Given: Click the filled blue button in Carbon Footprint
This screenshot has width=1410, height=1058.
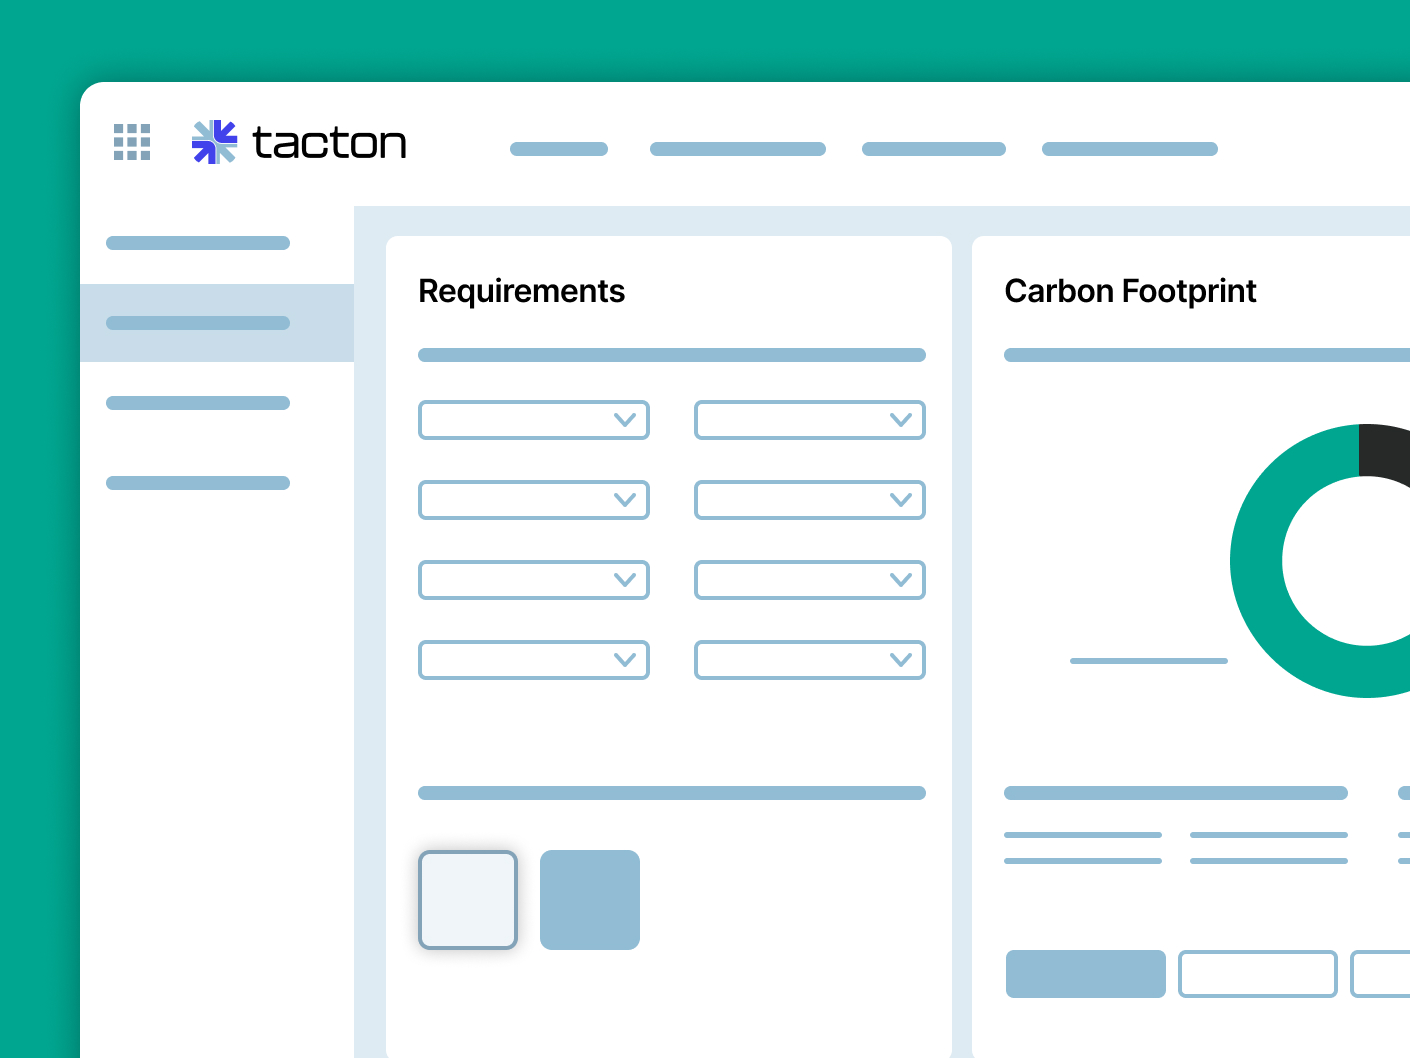Looking at the screenshot, I should click(1085, 974).
